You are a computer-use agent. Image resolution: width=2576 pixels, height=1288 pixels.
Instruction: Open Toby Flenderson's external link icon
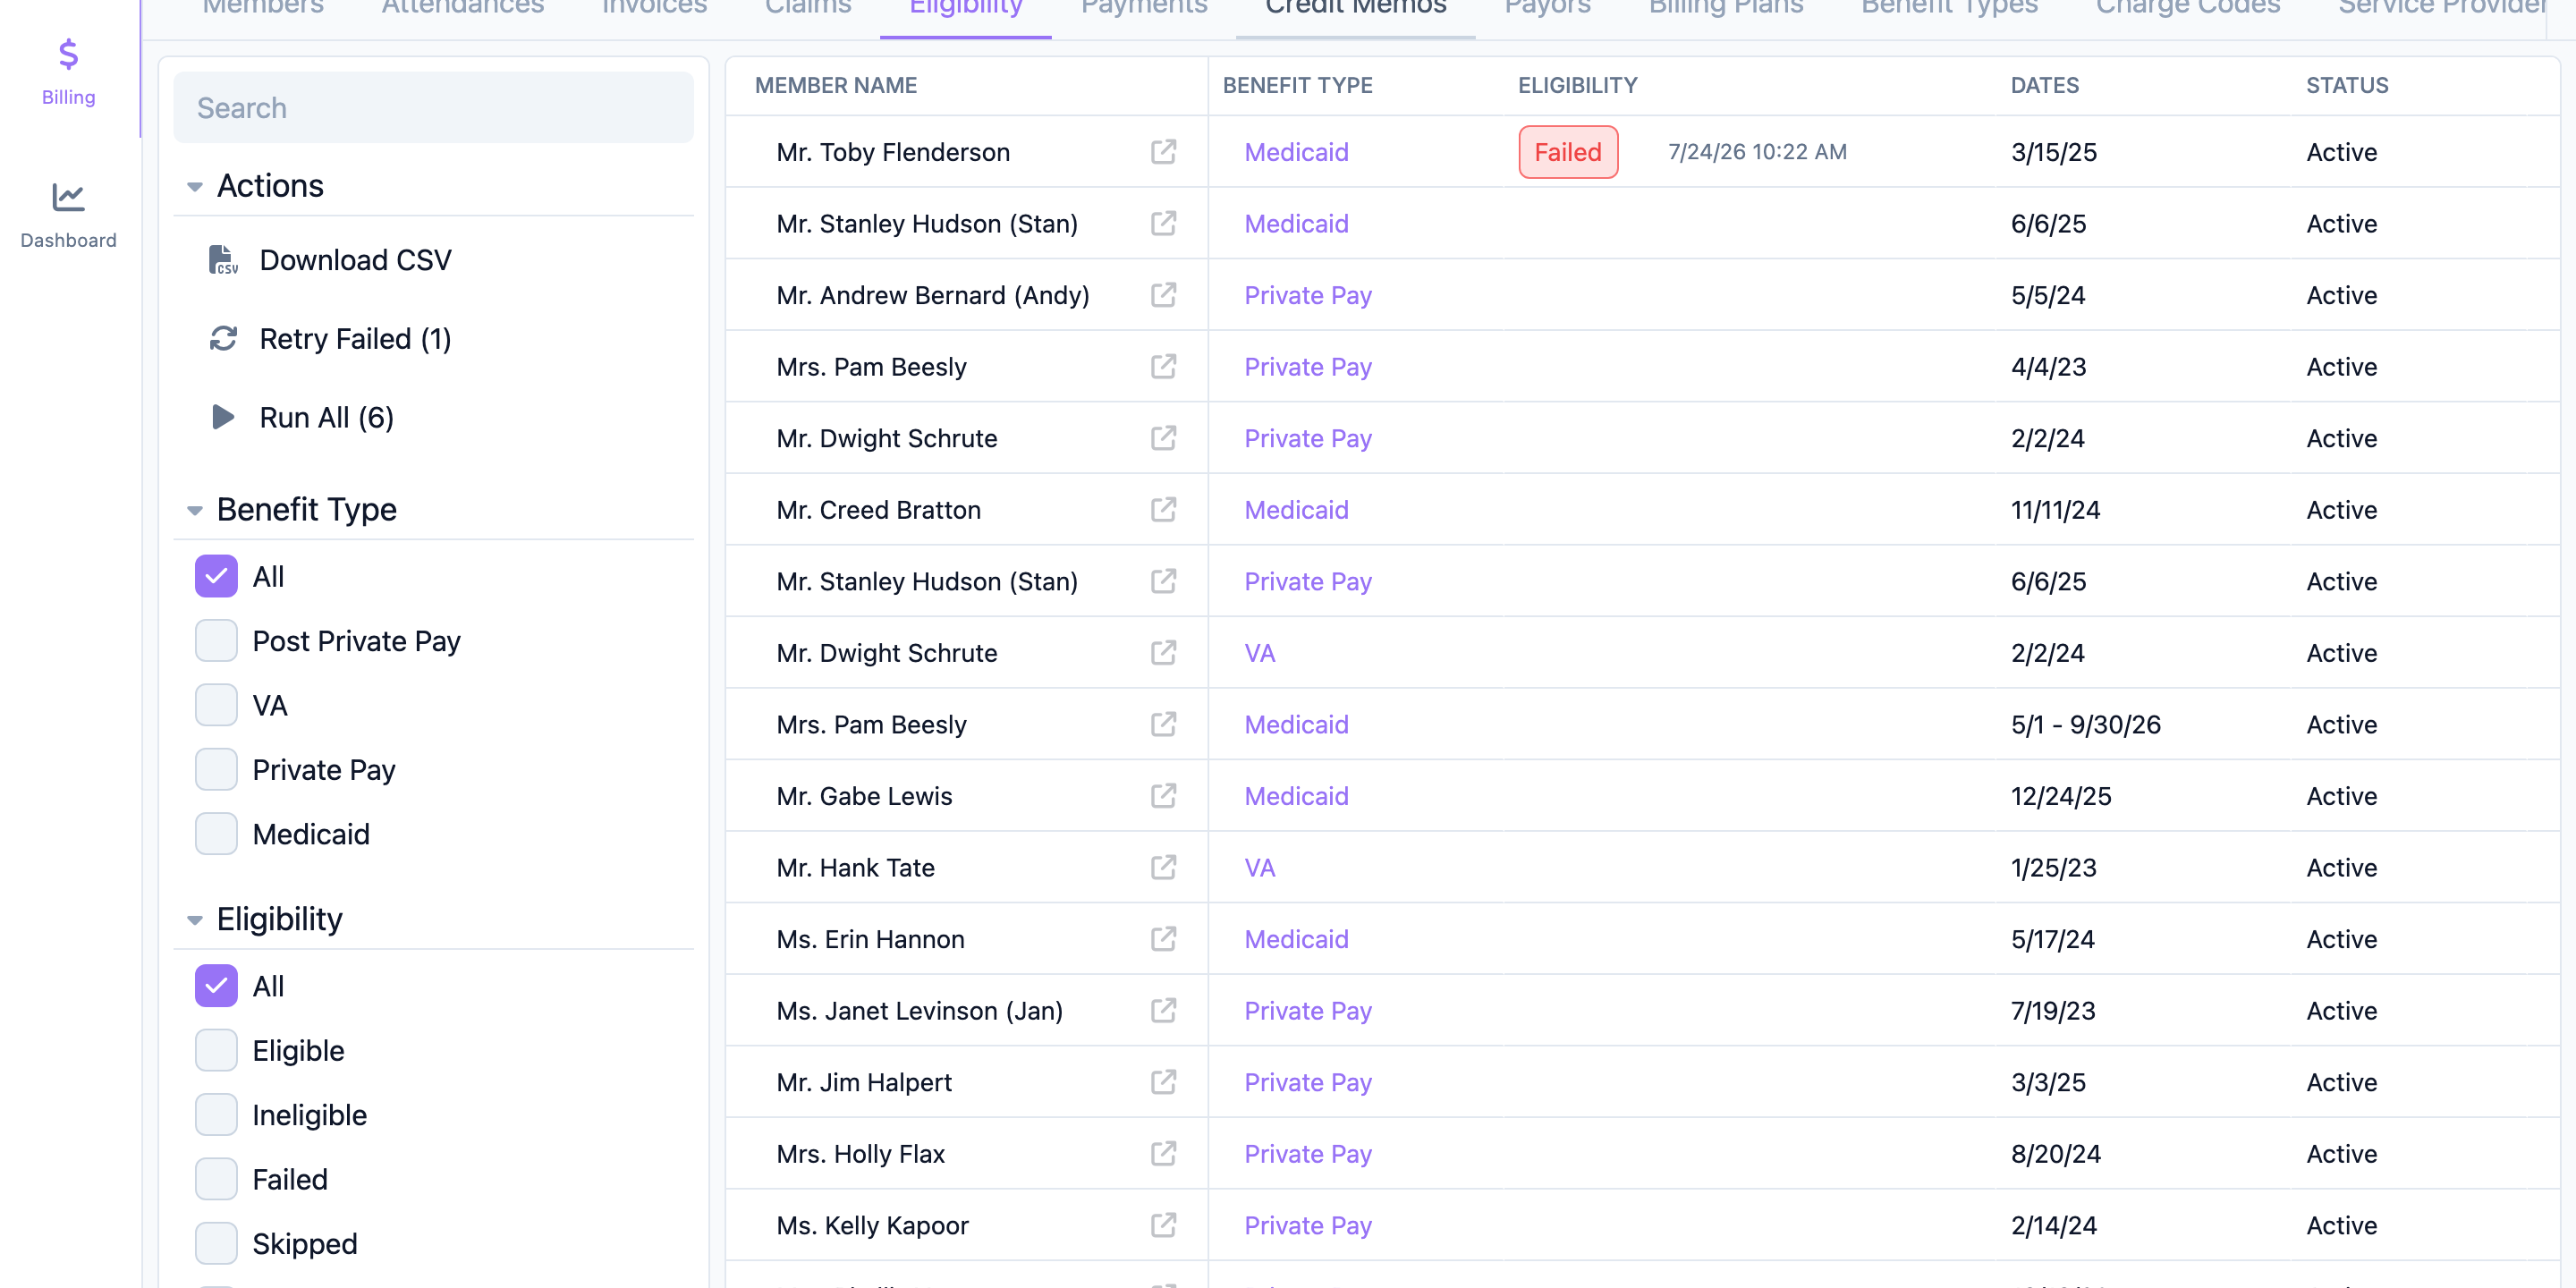point(1163,152)
